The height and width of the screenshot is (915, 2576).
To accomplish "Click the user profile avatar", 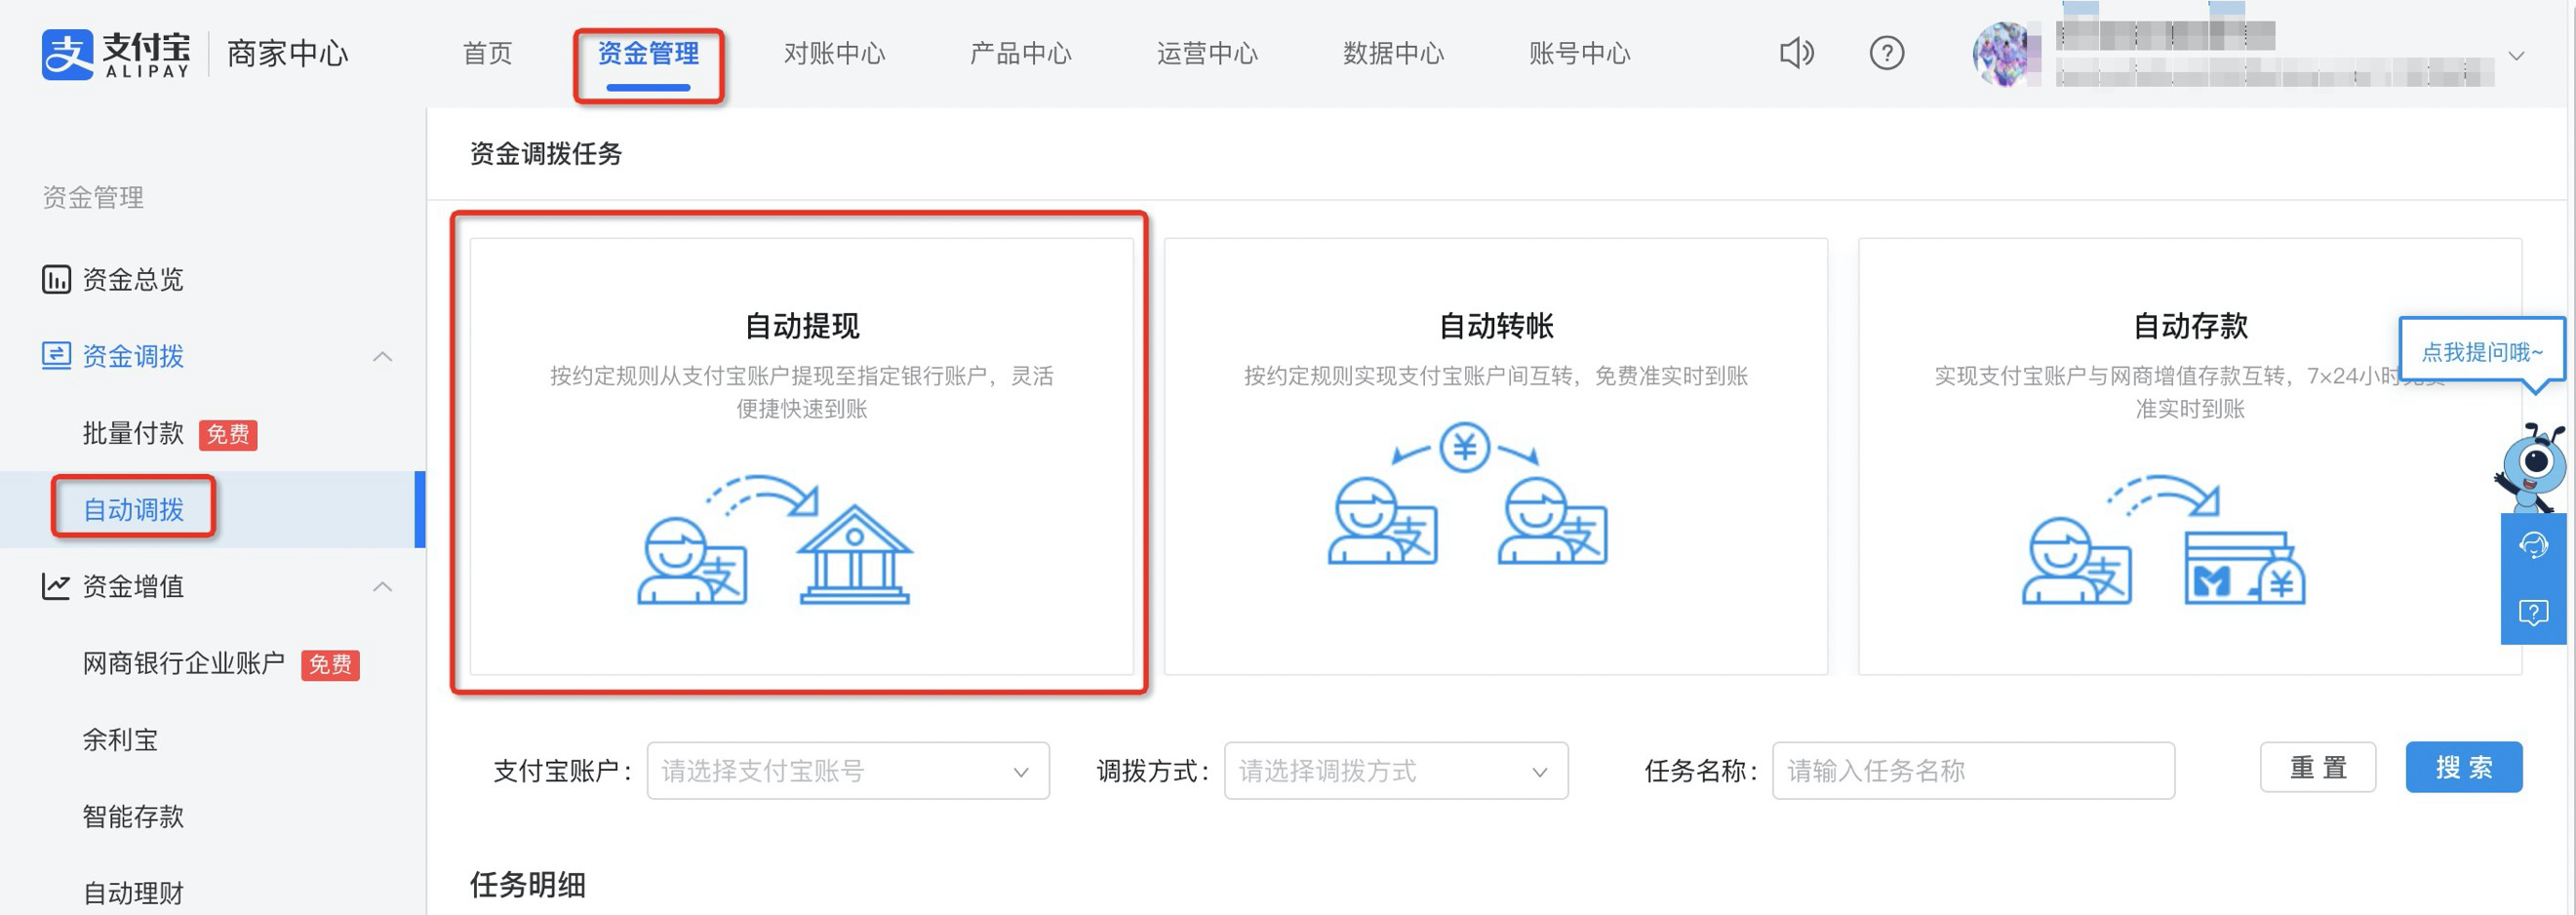I will click(2005, 54).
